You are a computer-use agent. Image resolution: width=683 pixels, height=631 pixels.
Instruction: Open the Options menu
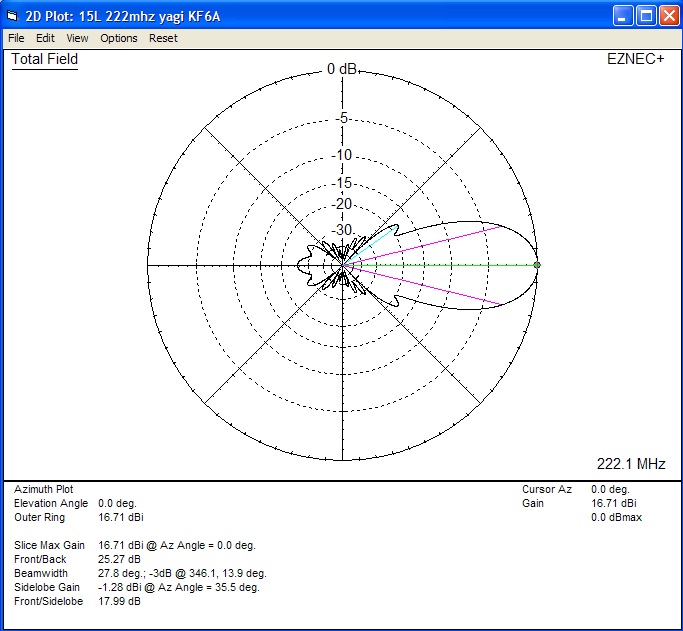click(x=119, y=38)
